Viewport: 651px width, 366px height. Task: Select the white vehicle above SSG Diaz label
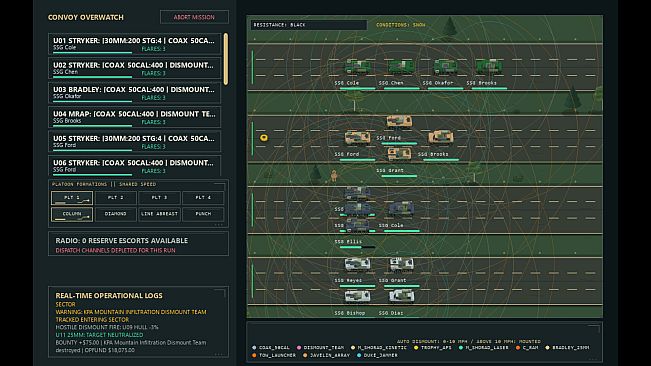click(x=401, y=296)
